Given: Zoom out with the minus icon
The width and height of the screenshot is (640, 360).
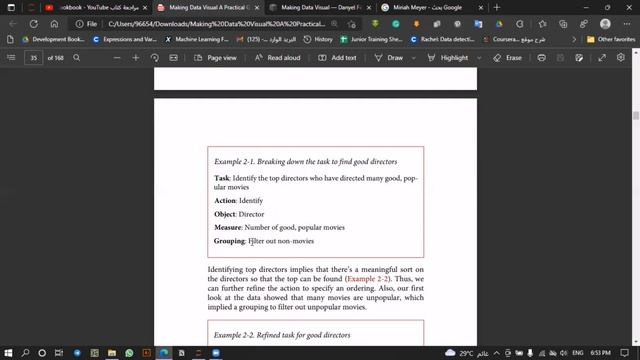Looking at the screenshot, I should tap(117, 58).
